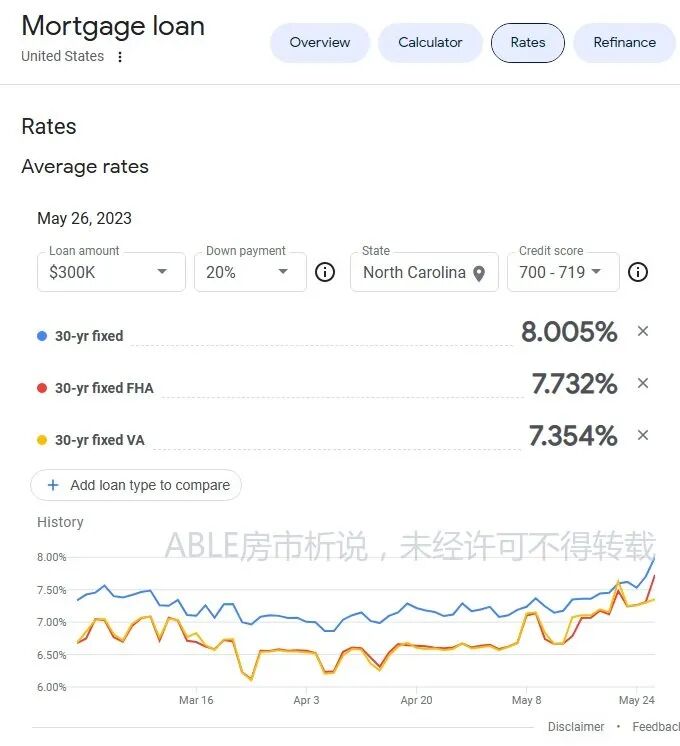Expand the Loan amount $300K dropdown
680x746 pixels.
point(111,272)
